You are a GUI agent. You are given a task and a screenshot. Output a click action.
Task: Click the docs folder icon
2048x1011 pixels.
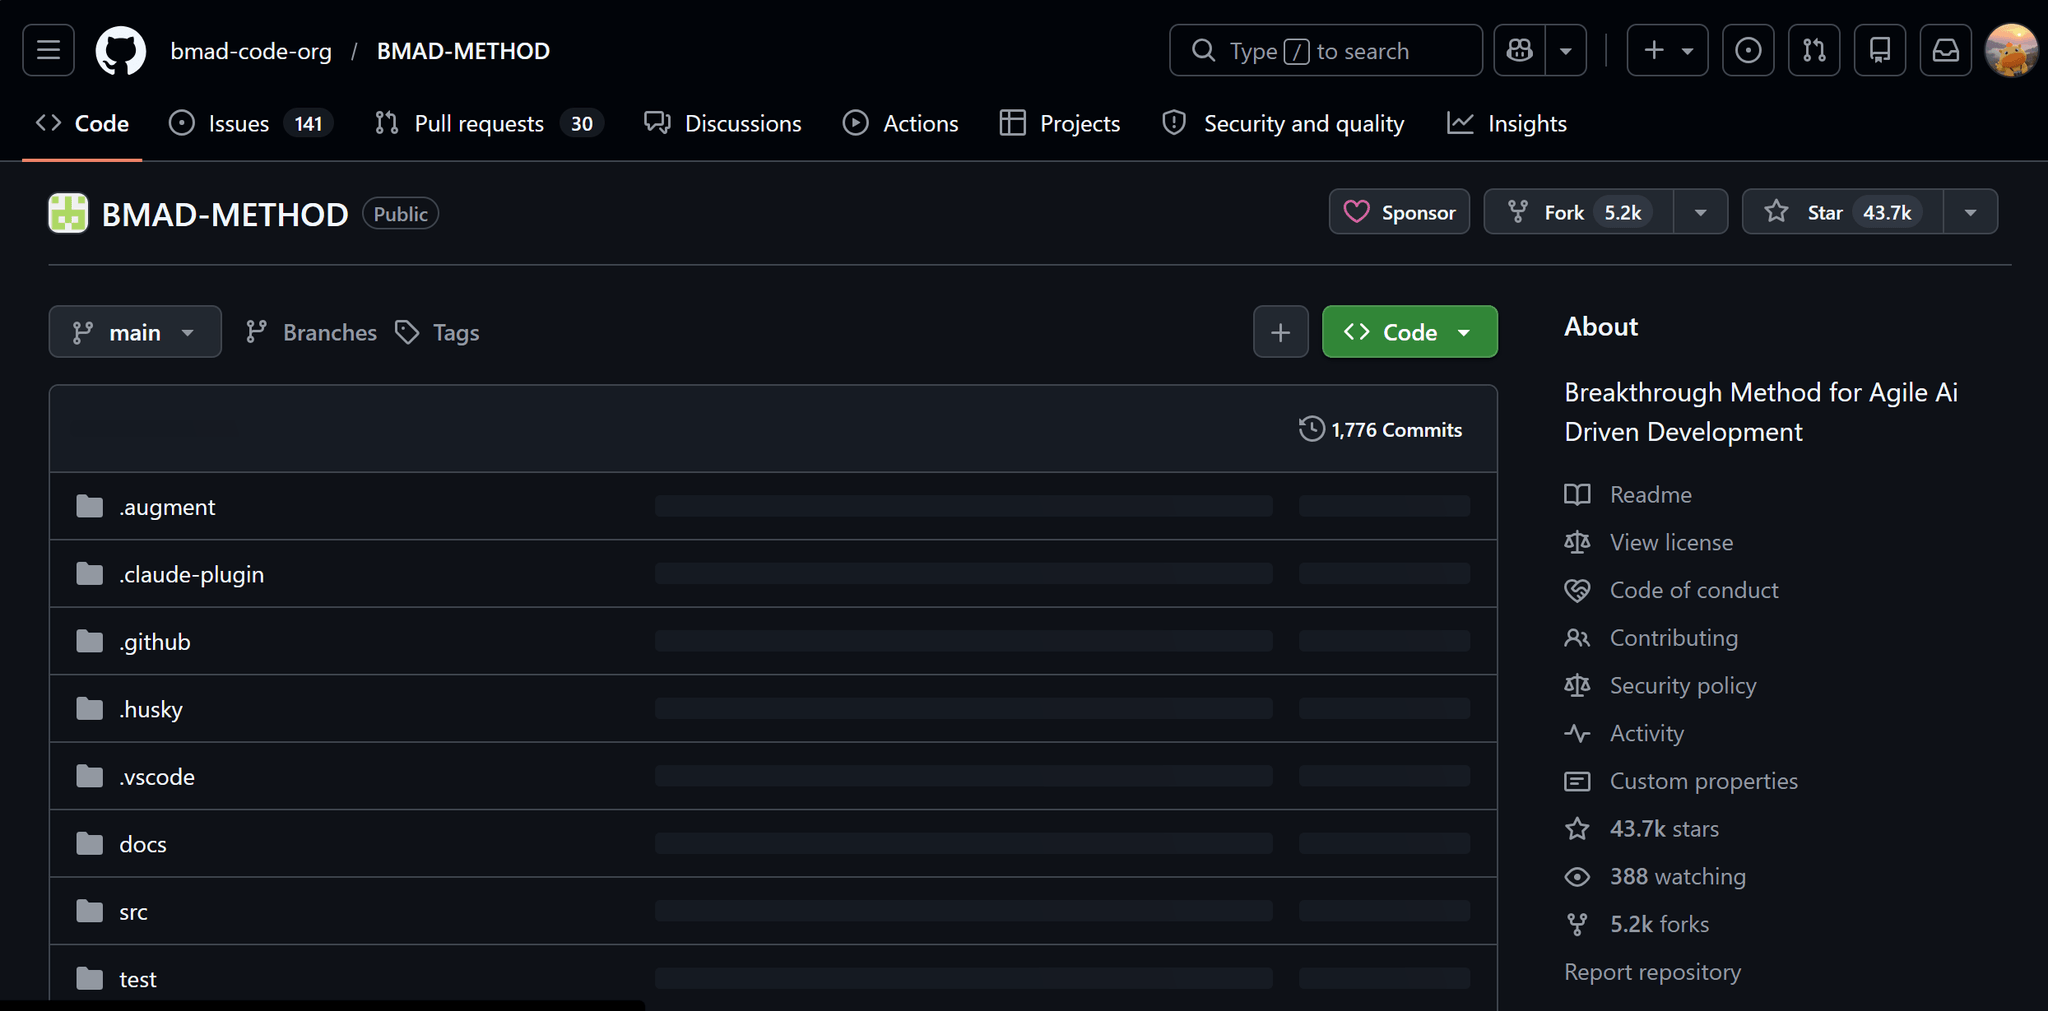tap(90, 844)
